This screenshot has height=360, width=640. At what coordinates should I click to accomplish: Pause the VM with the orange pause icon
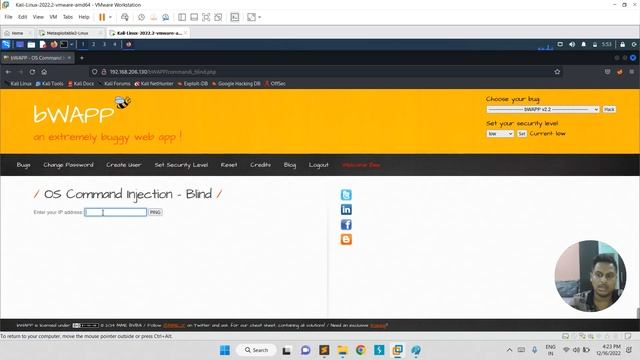102,17
